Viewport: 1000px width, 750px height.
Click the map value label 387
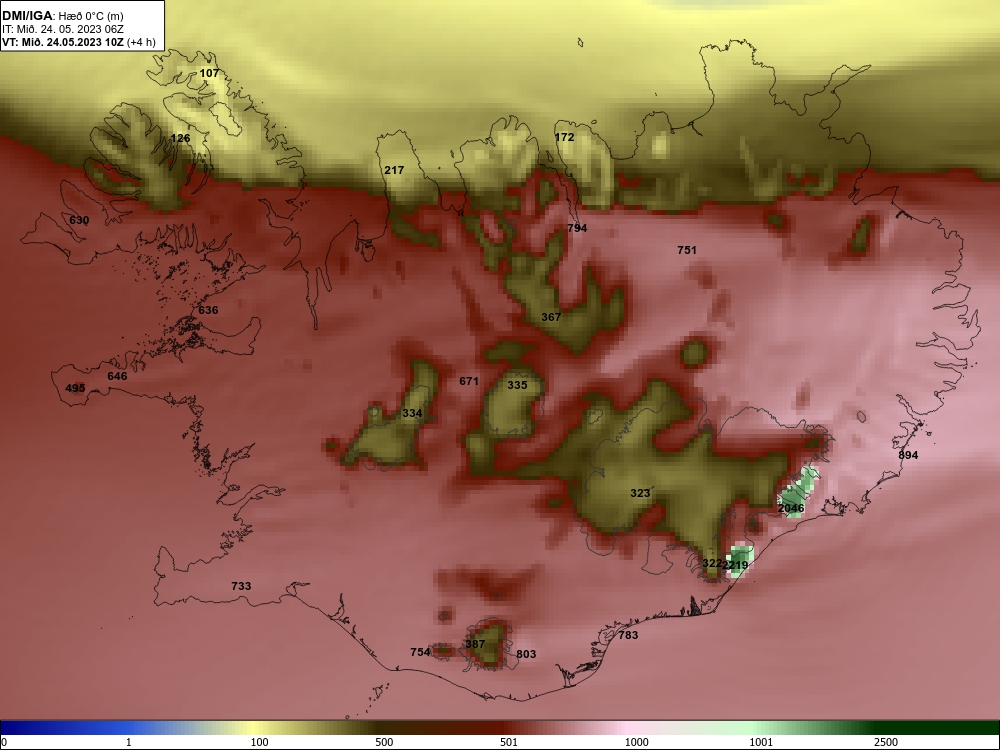point(475,644)
